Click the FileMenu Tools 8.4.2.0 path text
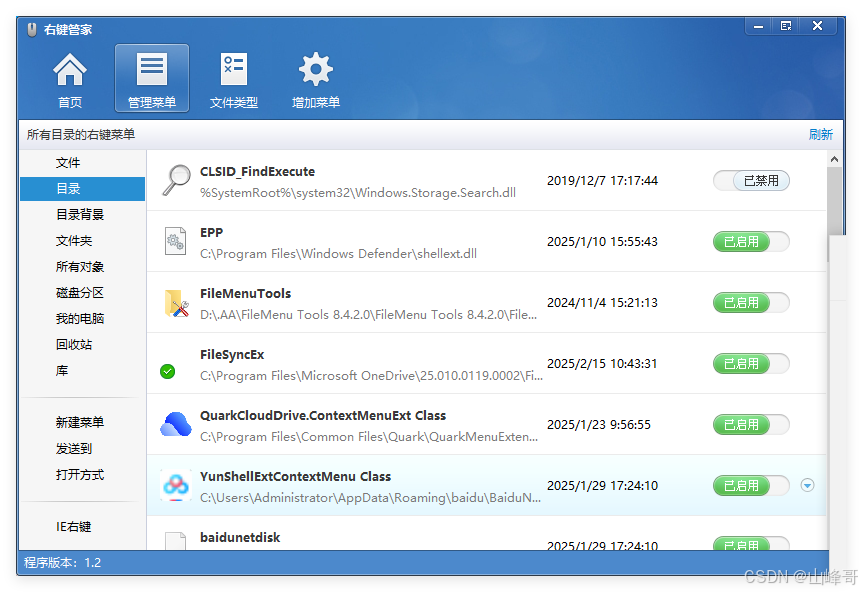 [x=368, y=315]
